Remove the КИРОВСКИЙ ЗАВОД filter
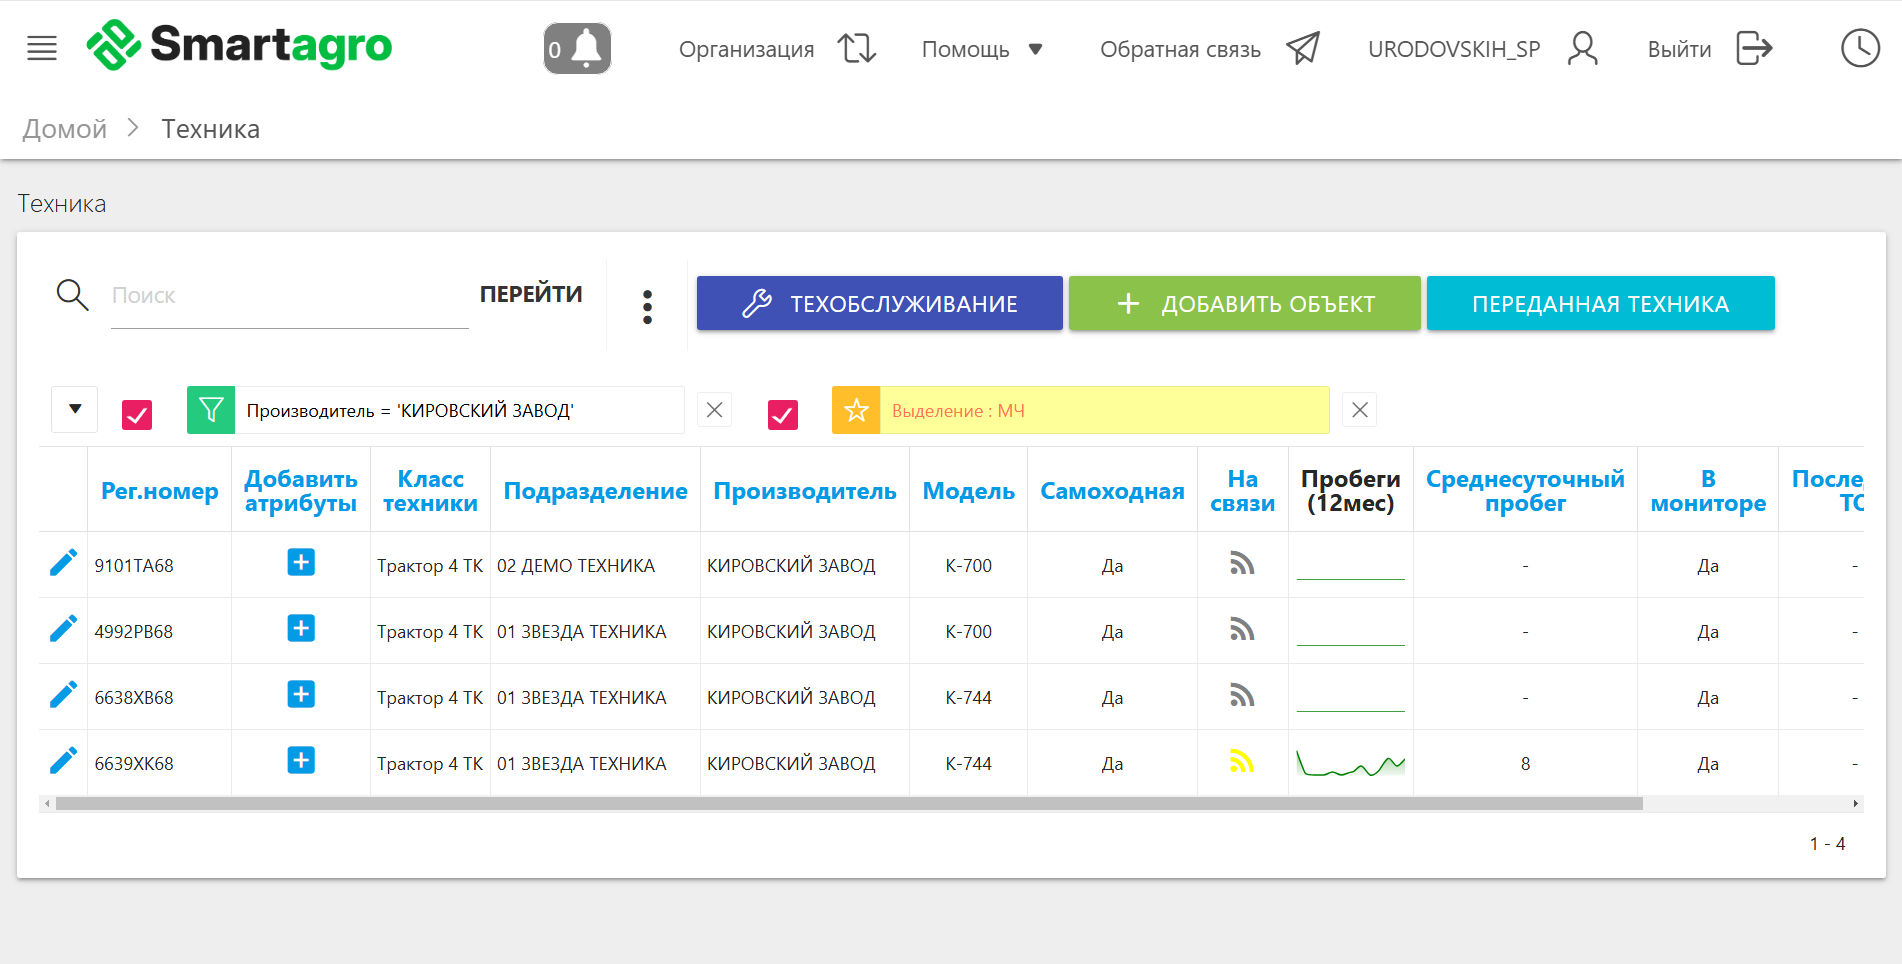 tap(714, 410)
